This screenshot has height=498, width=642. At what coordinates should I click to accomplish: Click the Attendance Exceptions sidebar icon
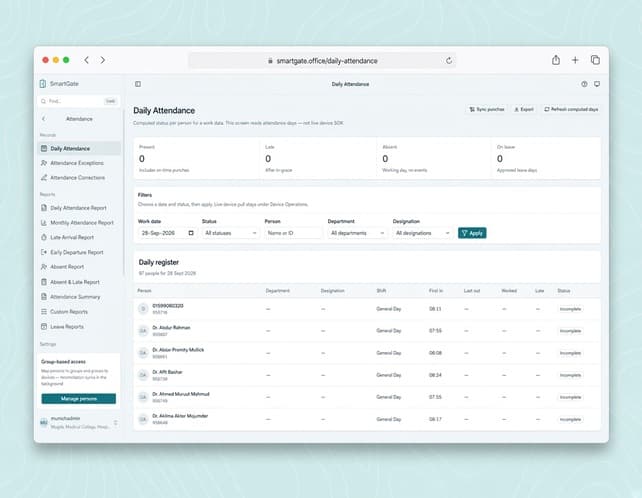click(44, 163)
